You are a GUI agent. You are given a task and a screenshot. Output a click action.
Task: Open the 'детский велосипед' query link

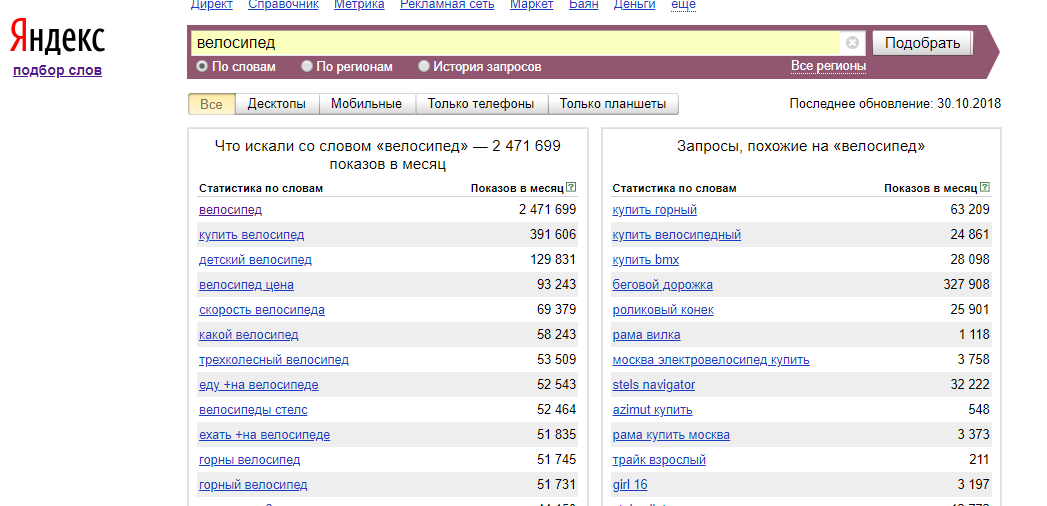(255, 260)
